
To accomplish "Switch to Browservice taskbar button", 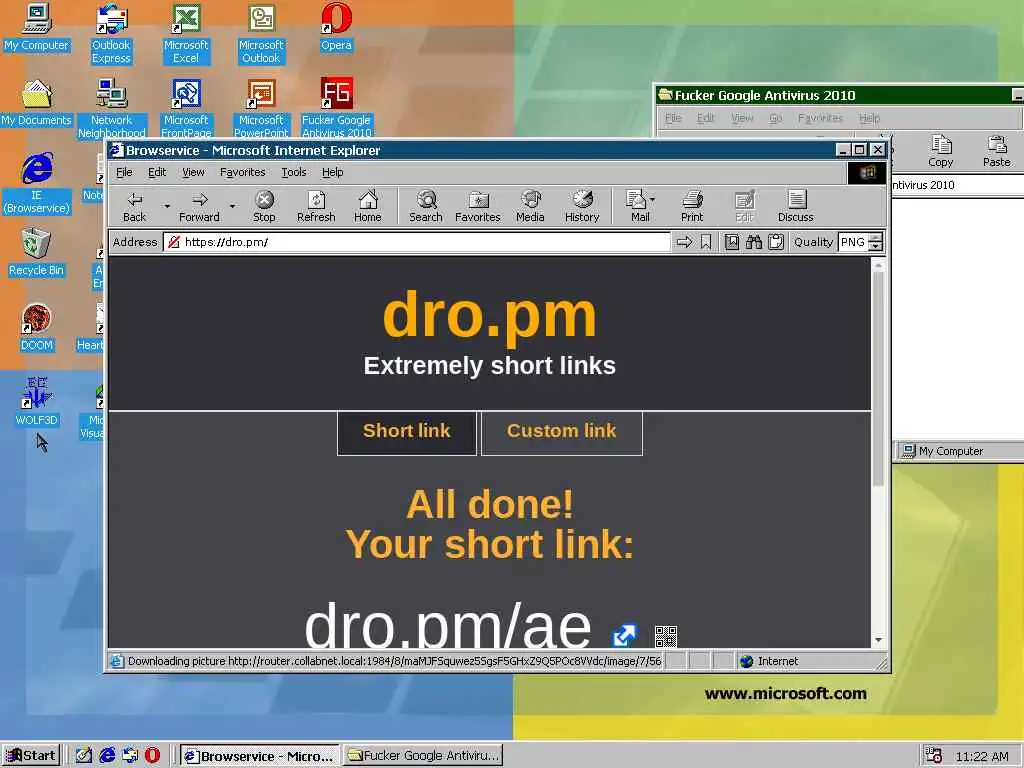I will click(x=259, y=756).
